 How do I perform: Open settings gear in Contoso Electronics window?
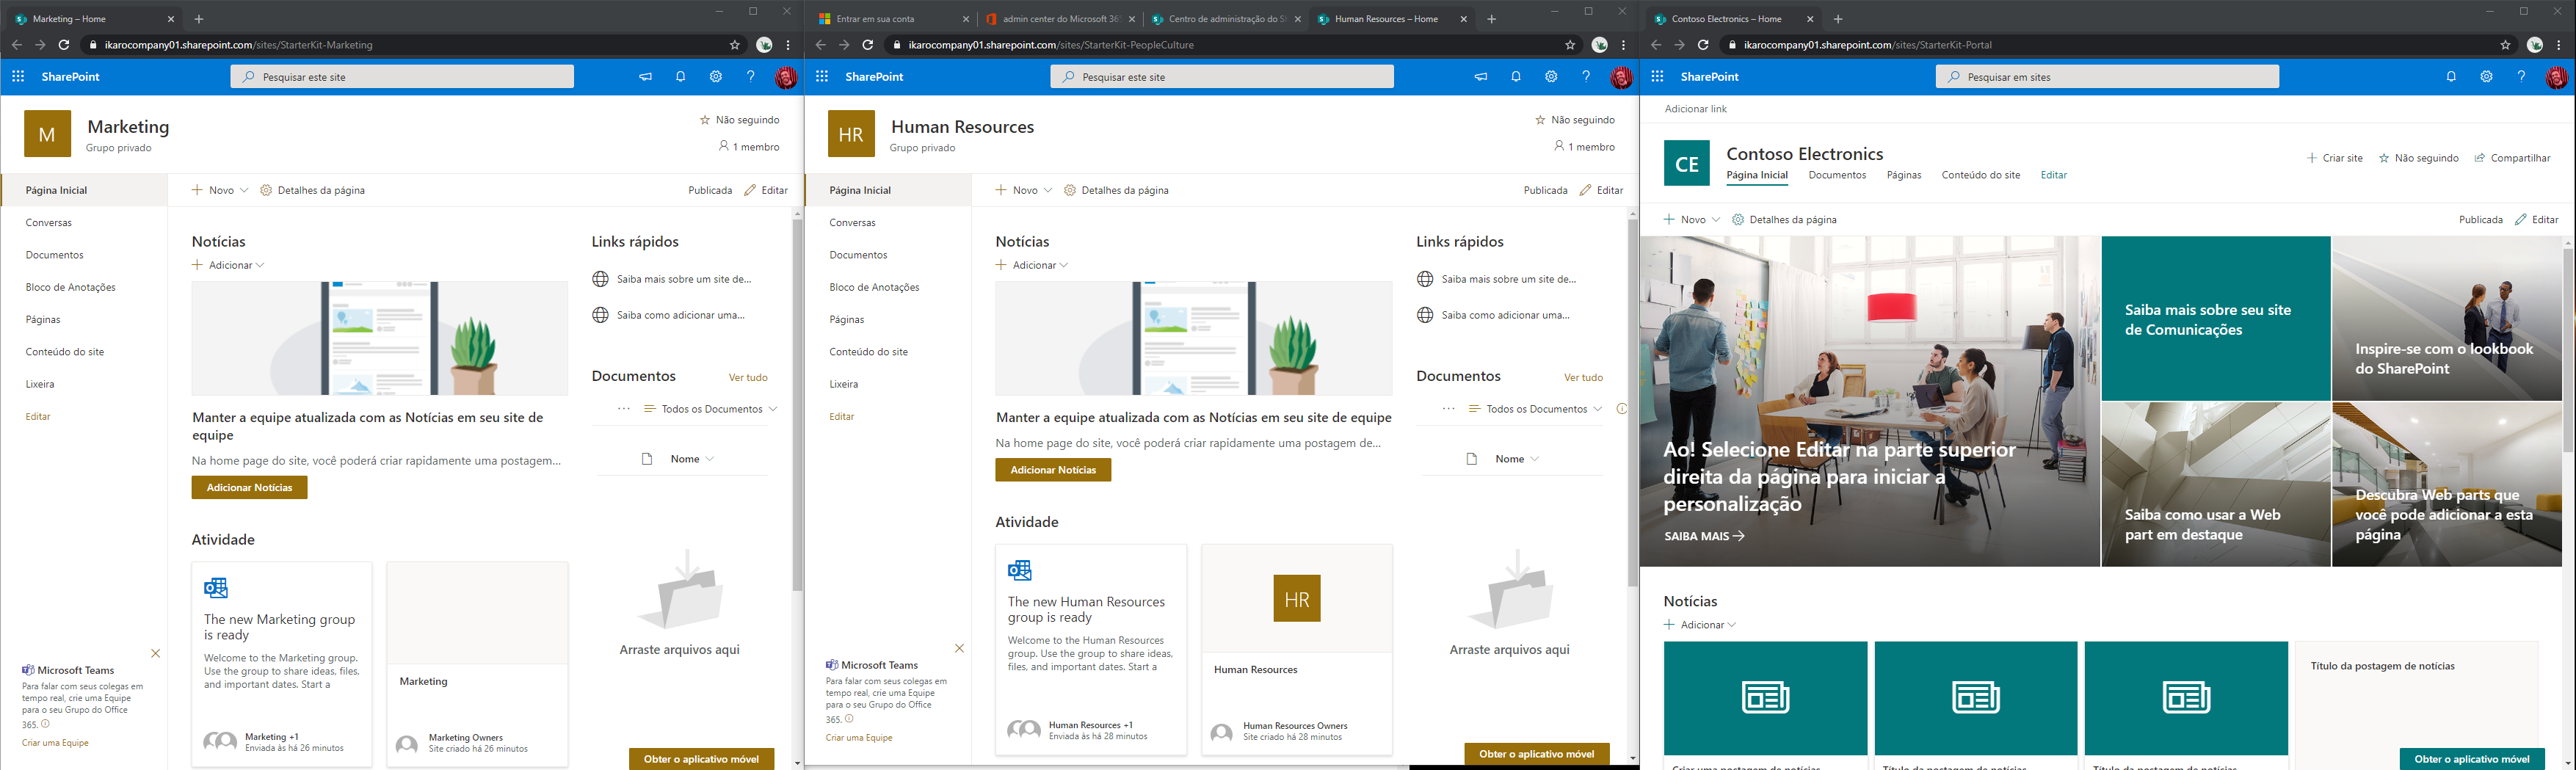pyautogui.click(x=2485, y=77)
